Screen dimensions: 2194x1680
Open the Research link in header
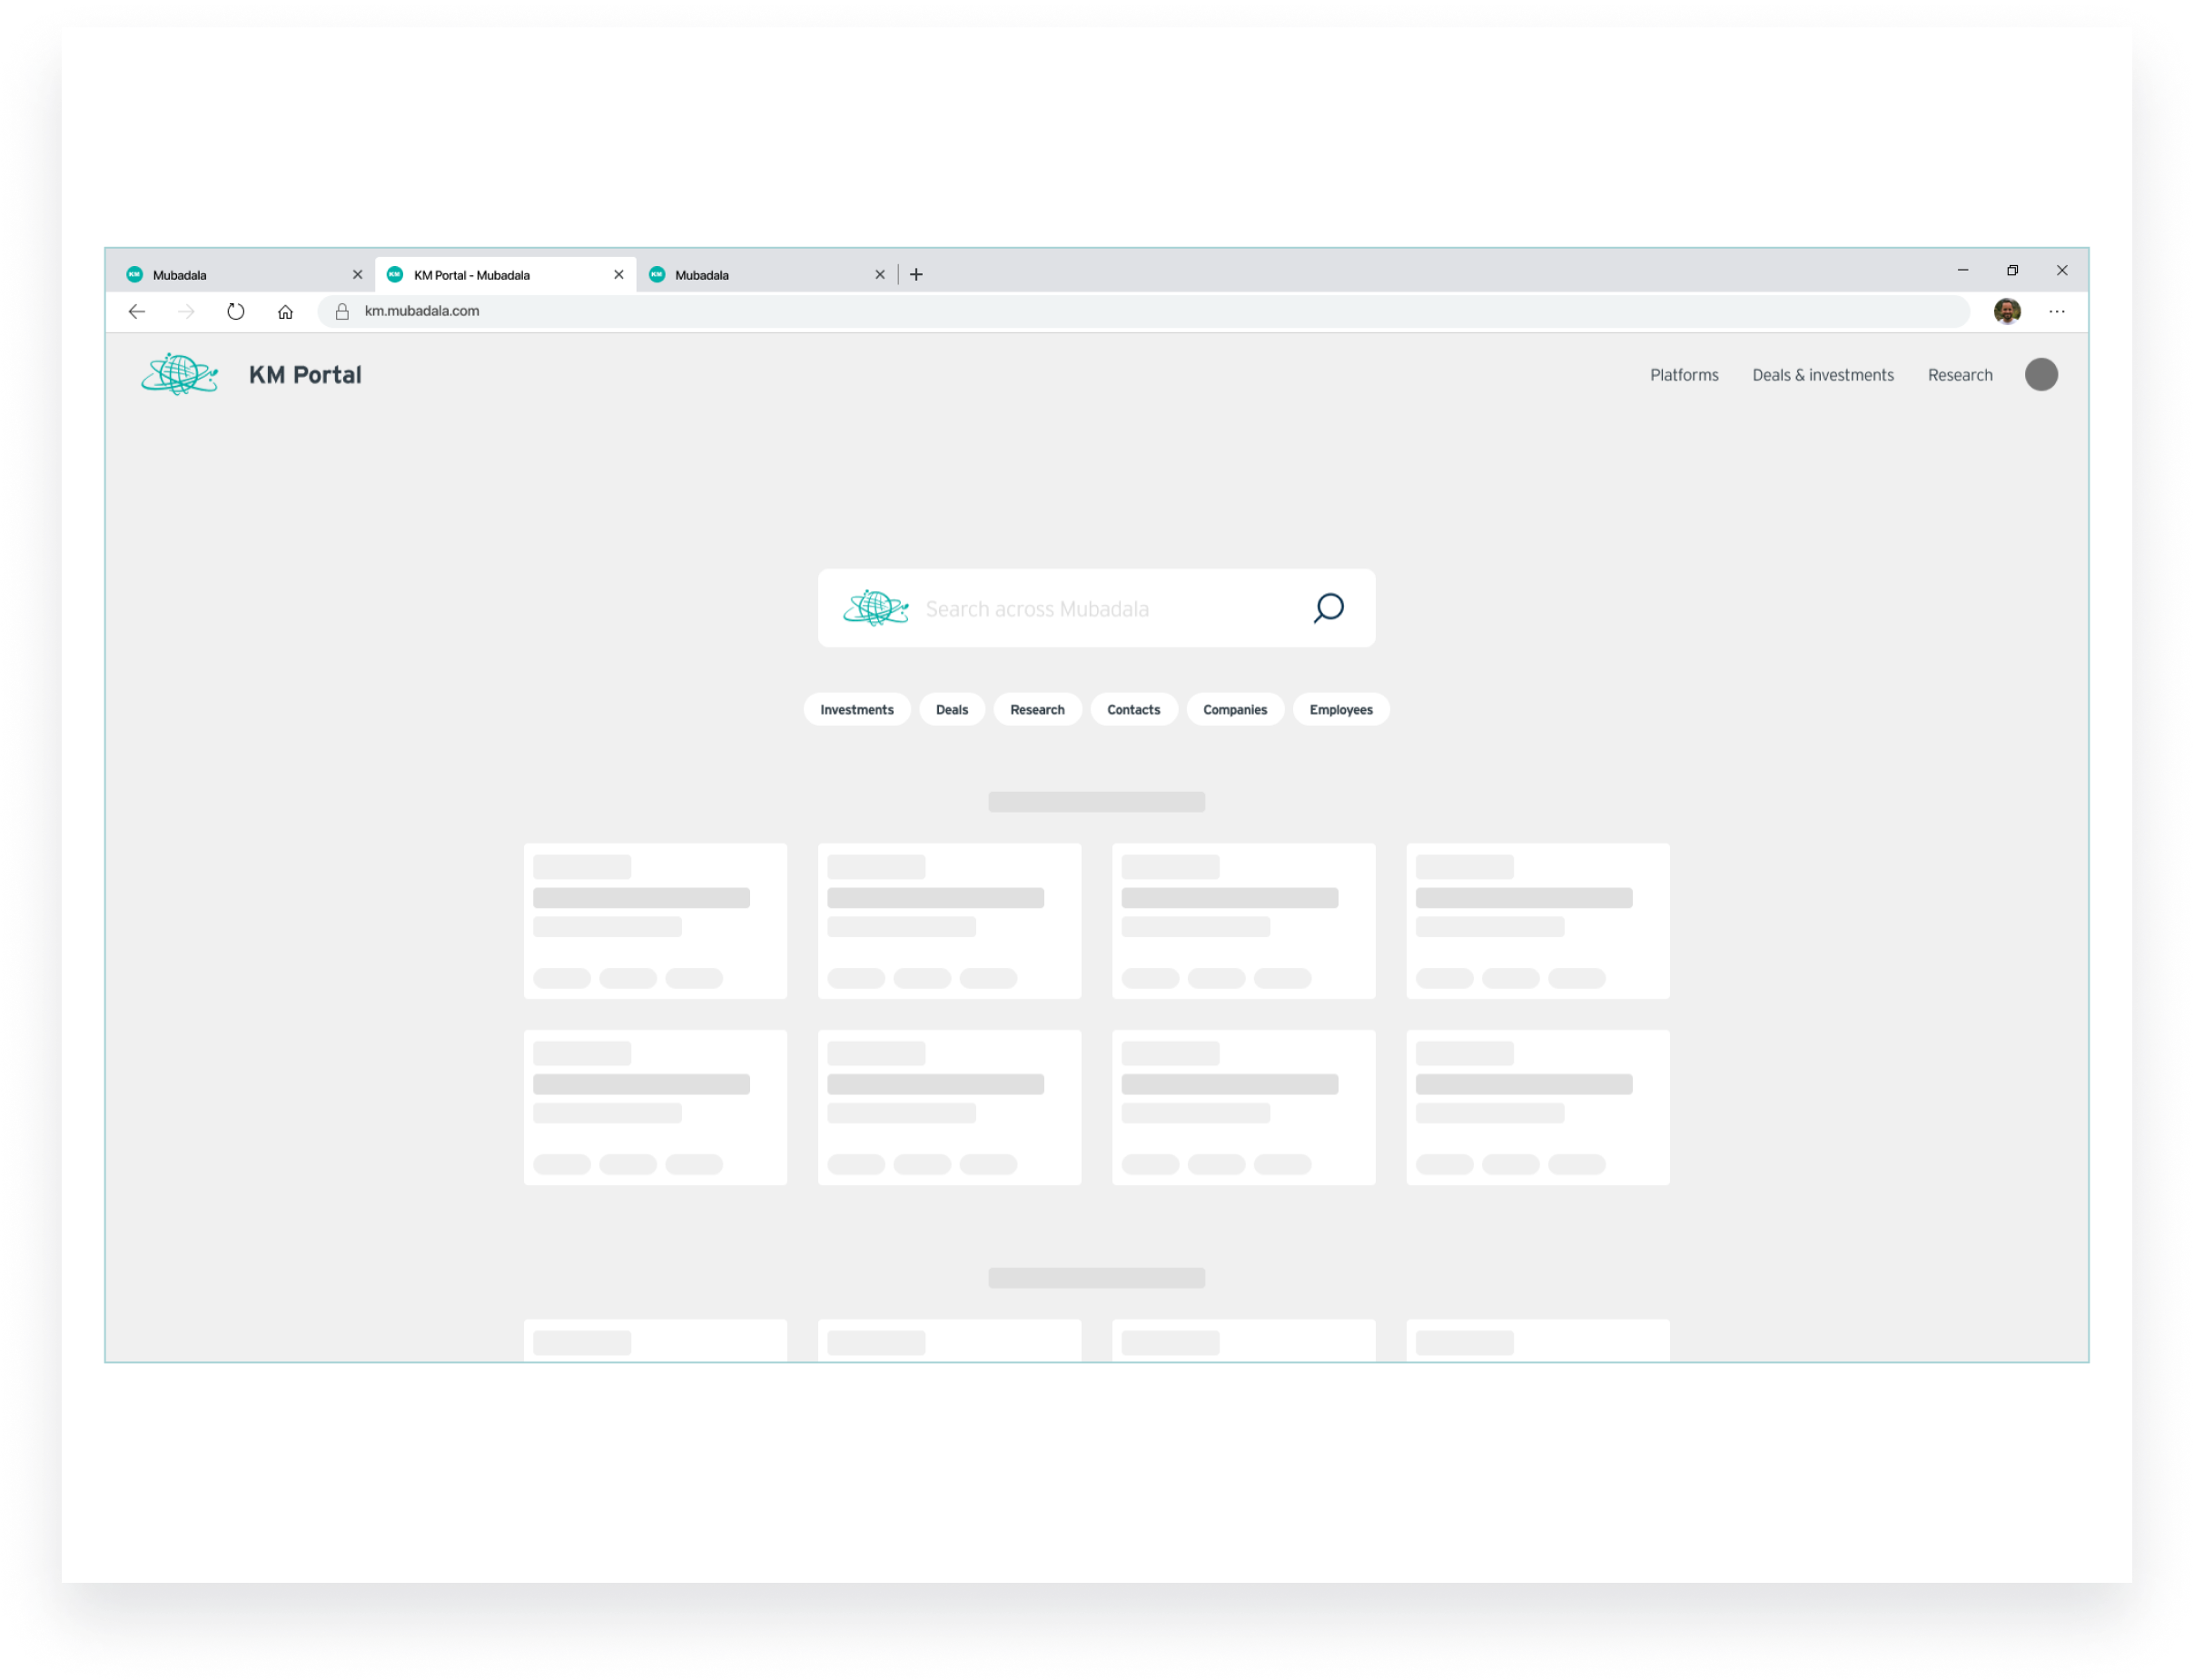point(1959,375)
